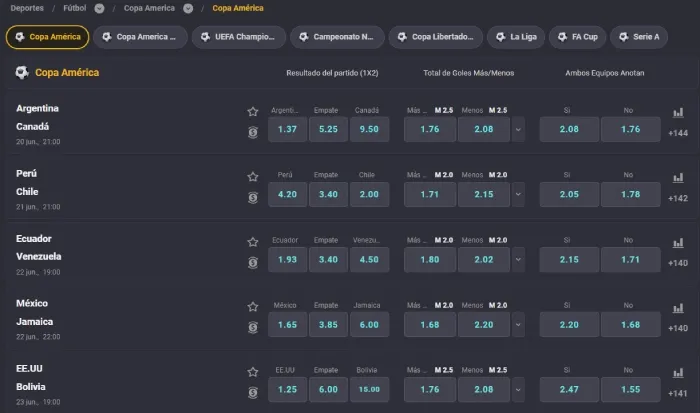Go to Fútbol in the breadcrumb

coord(75,8)
